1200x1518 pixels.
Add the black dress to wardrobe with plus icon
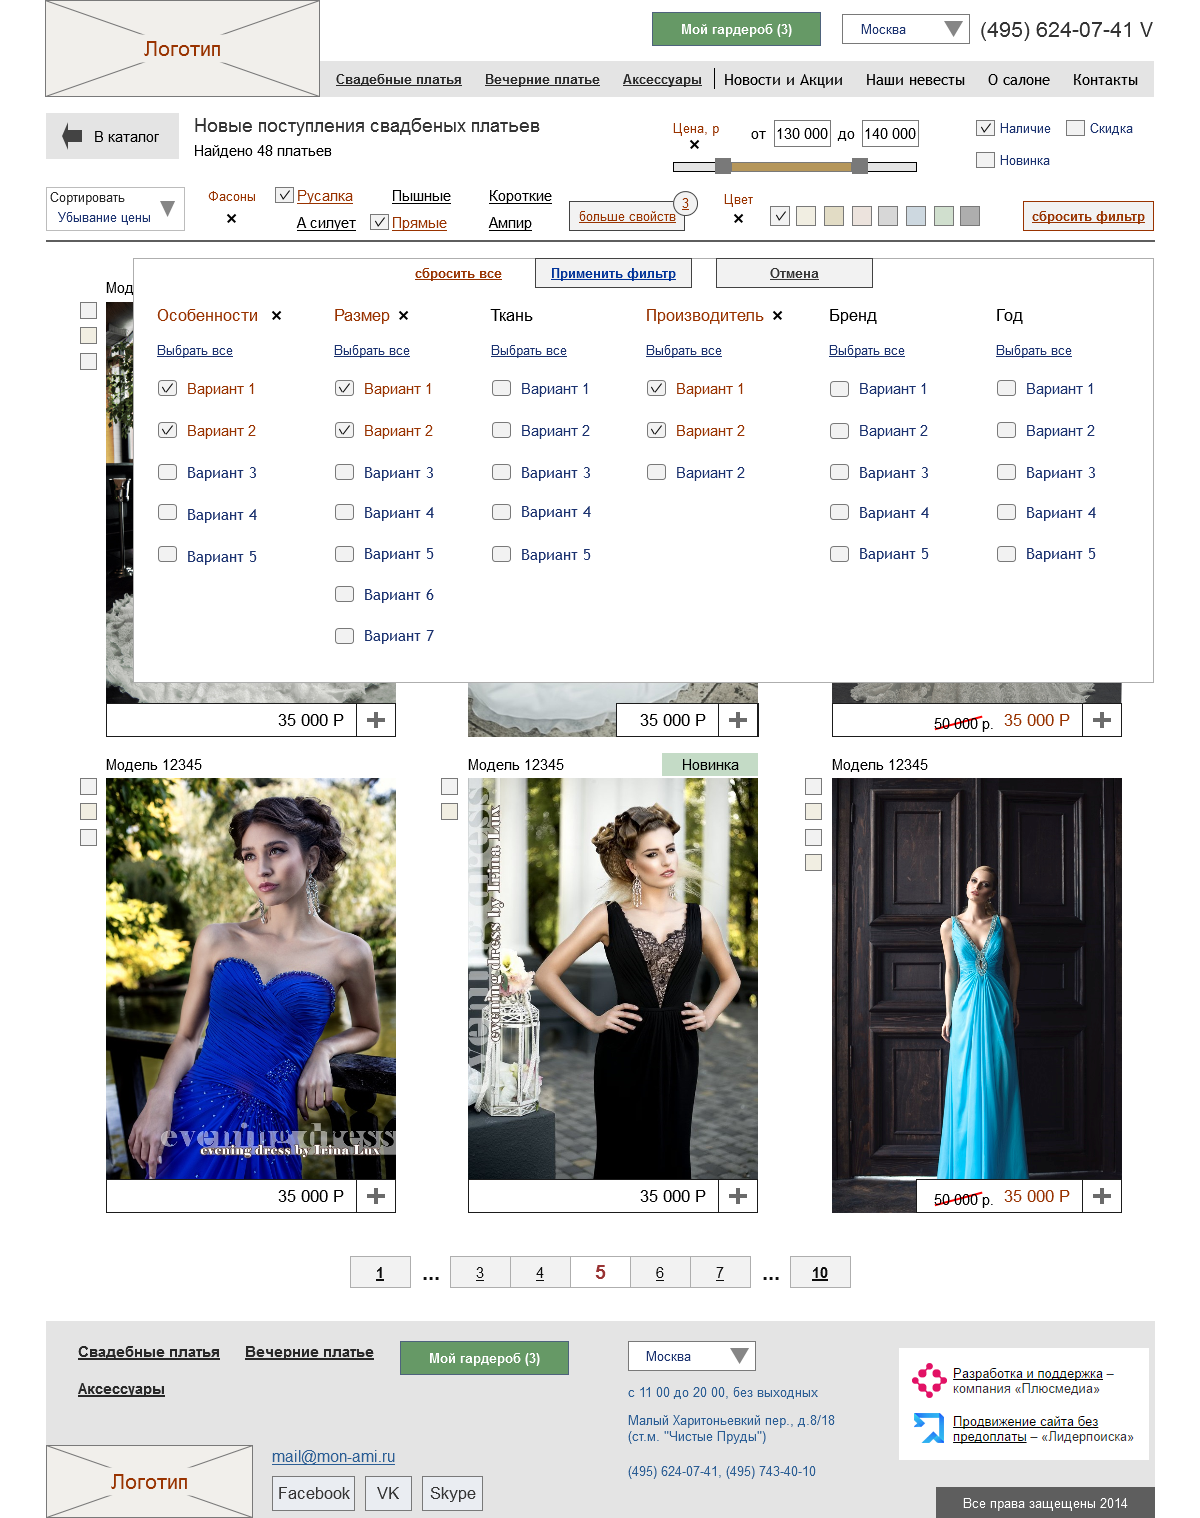pos(738,1196)
